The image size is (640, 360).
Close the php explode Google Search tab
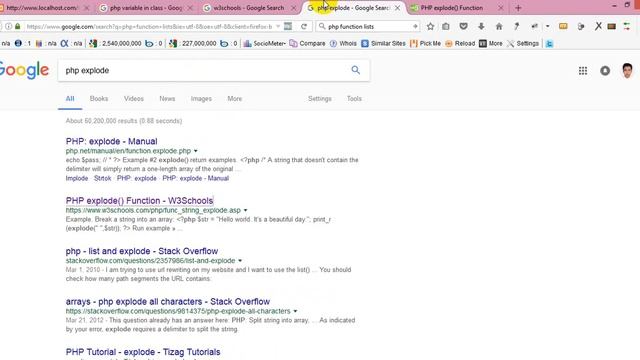[x=397, y=8]
